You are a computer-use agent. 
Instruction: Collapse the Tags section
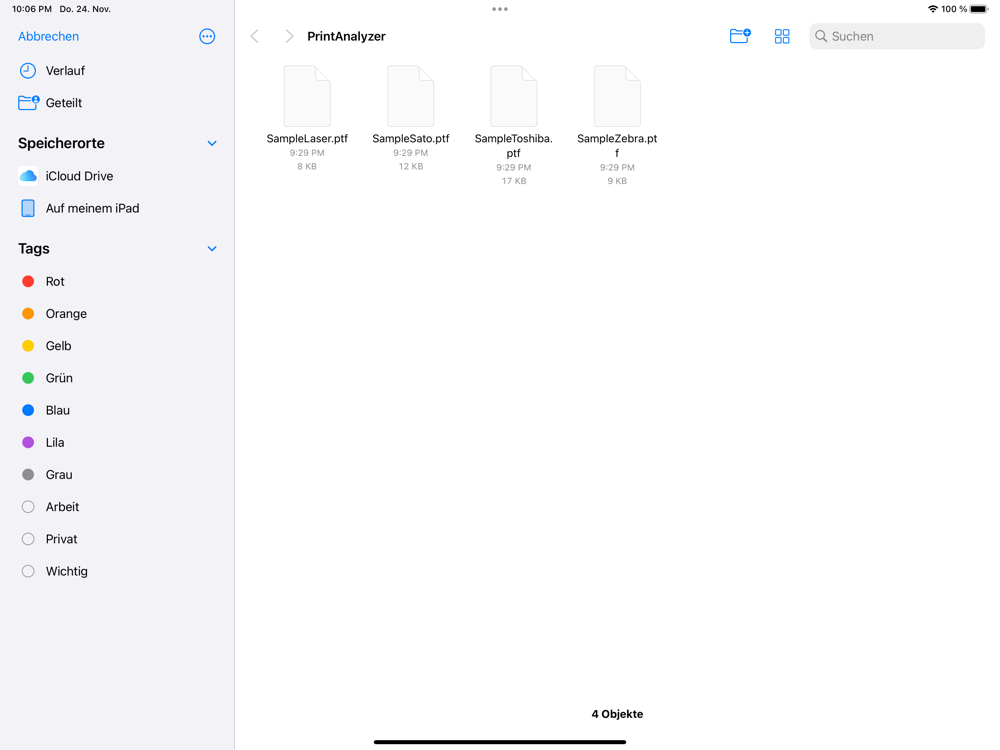coord(212,249)
